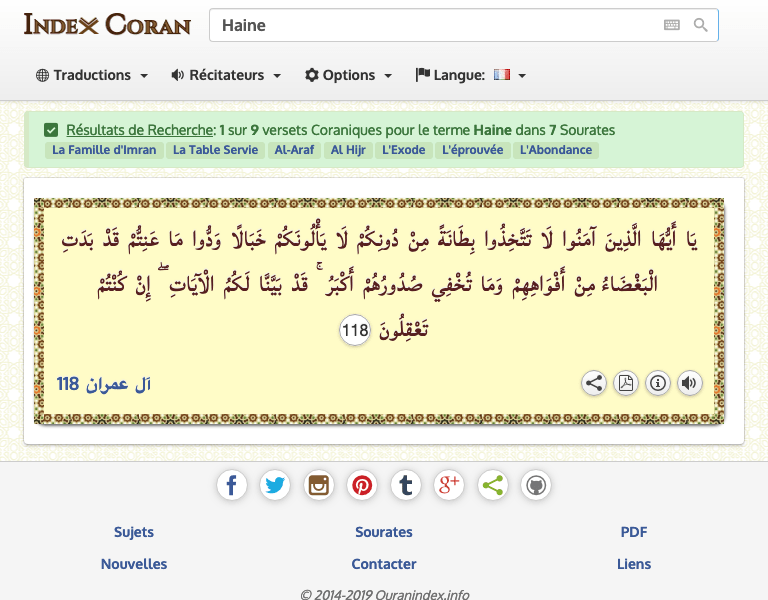Toggle the green results checkbox
This screenshot has width=768, height=600.
tap(51, 130)
